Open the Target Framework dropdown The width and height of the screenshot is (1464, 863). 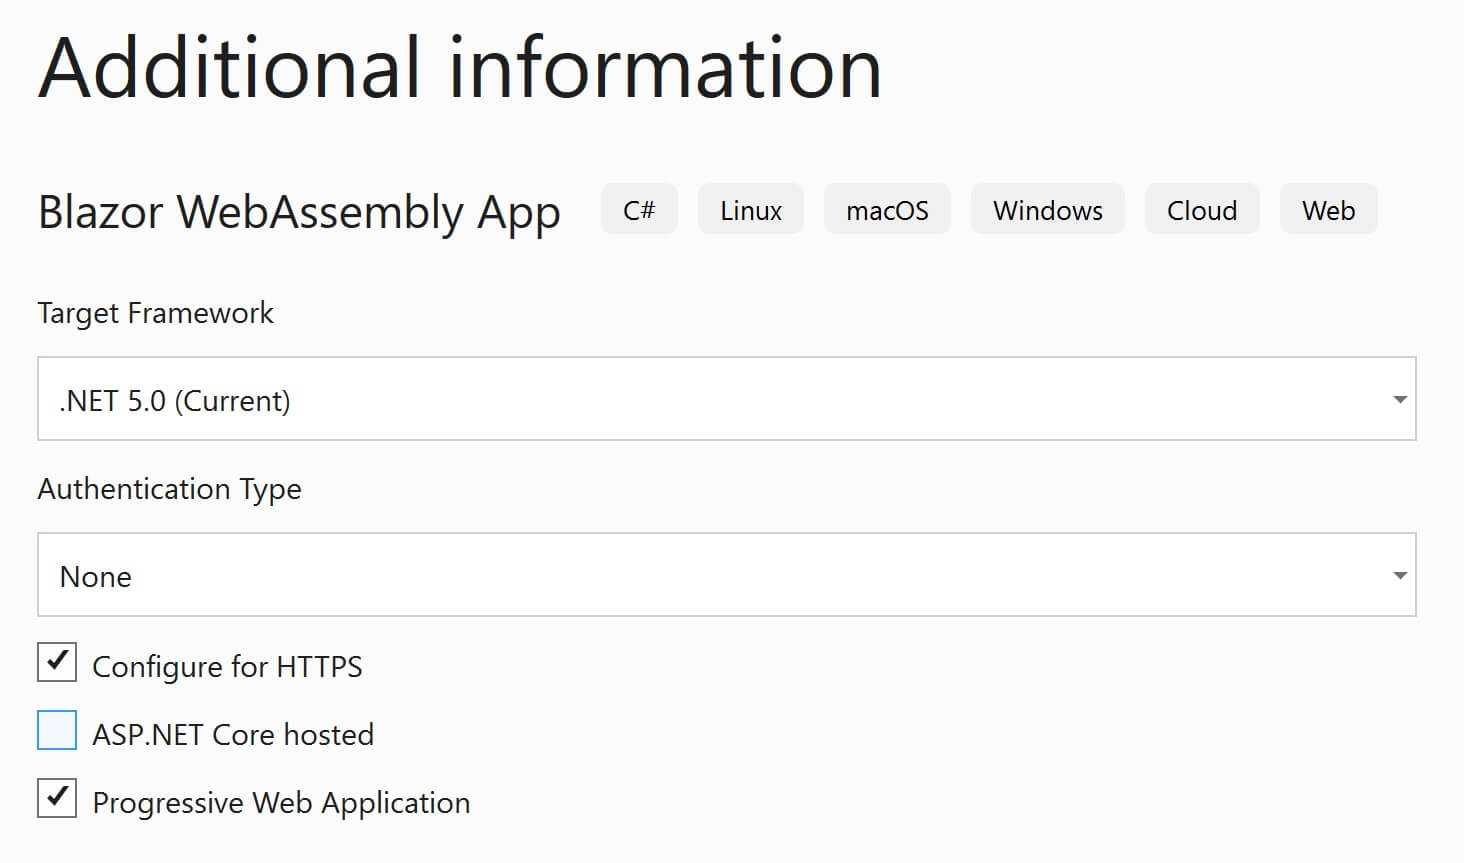tap(727, 399)
